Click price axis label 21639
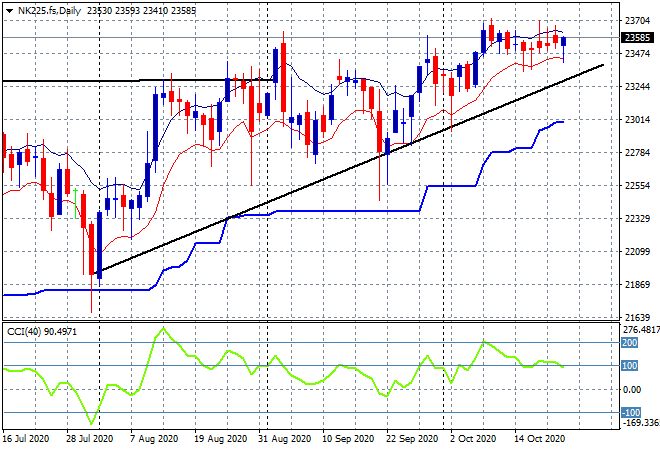The height and width of the screenshot is (450, 660). tap(637, 317)
